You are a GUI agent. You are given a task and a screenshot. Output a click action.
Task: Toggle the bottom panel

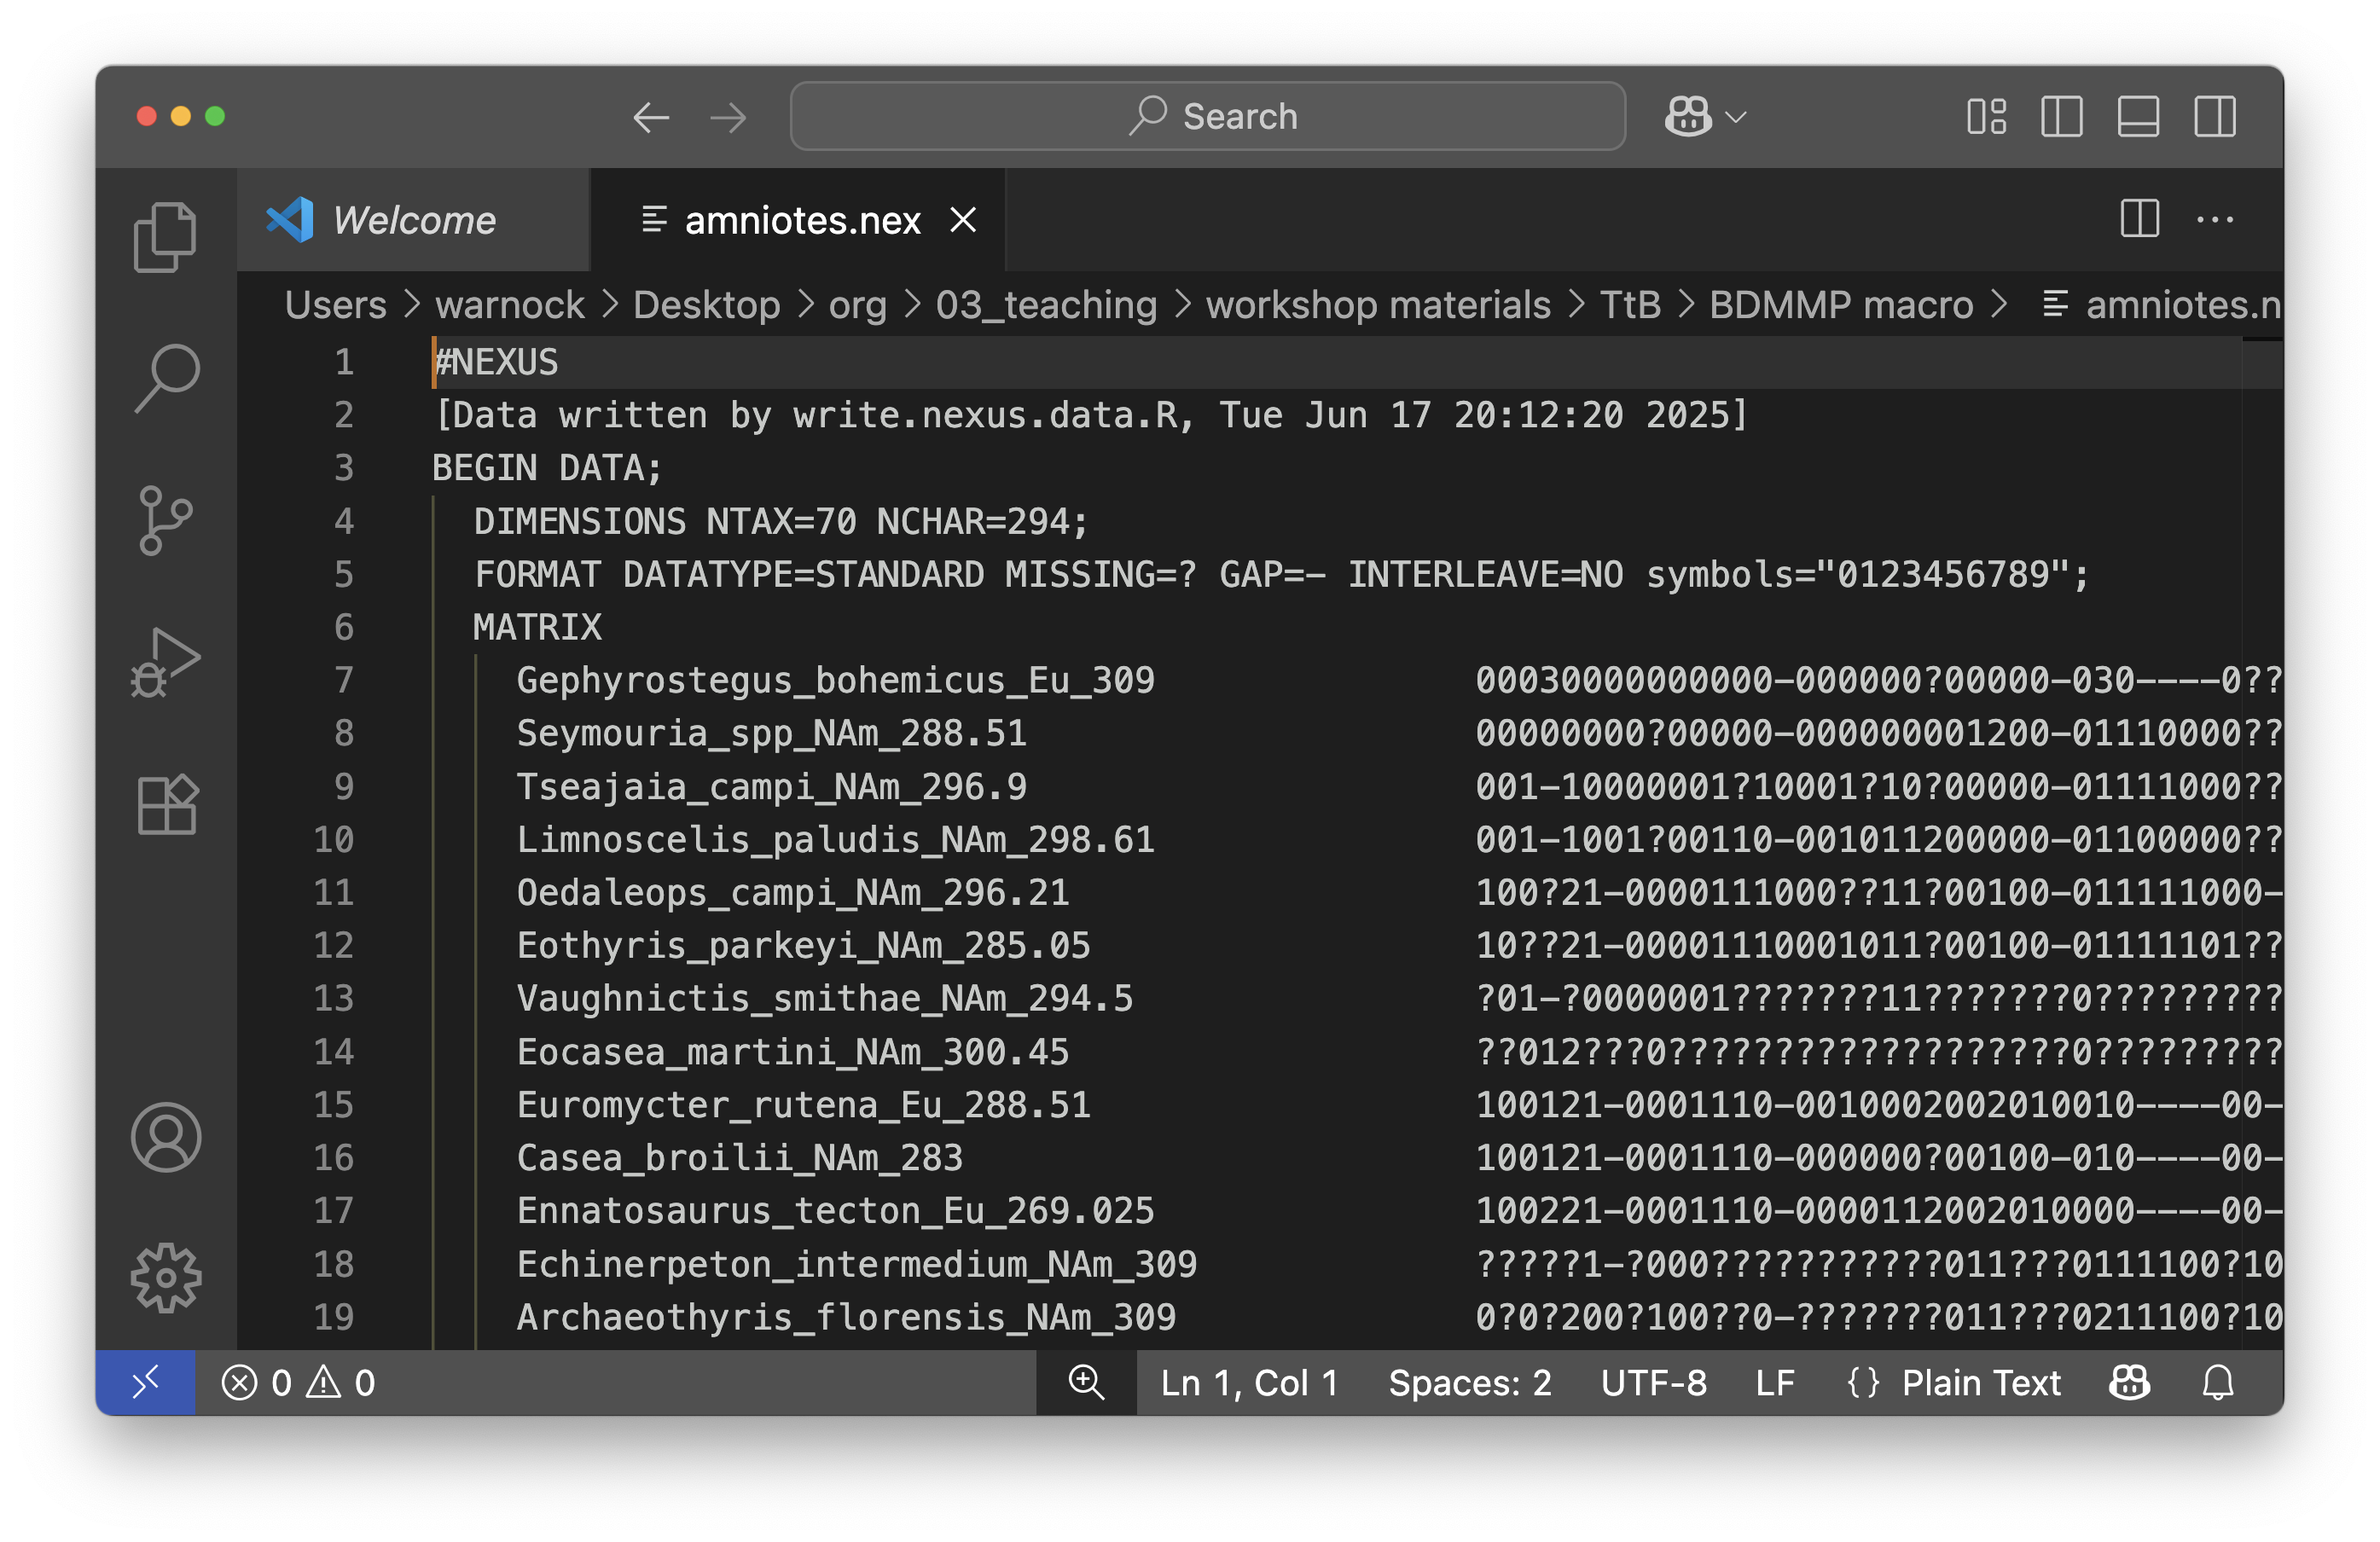2138,116
